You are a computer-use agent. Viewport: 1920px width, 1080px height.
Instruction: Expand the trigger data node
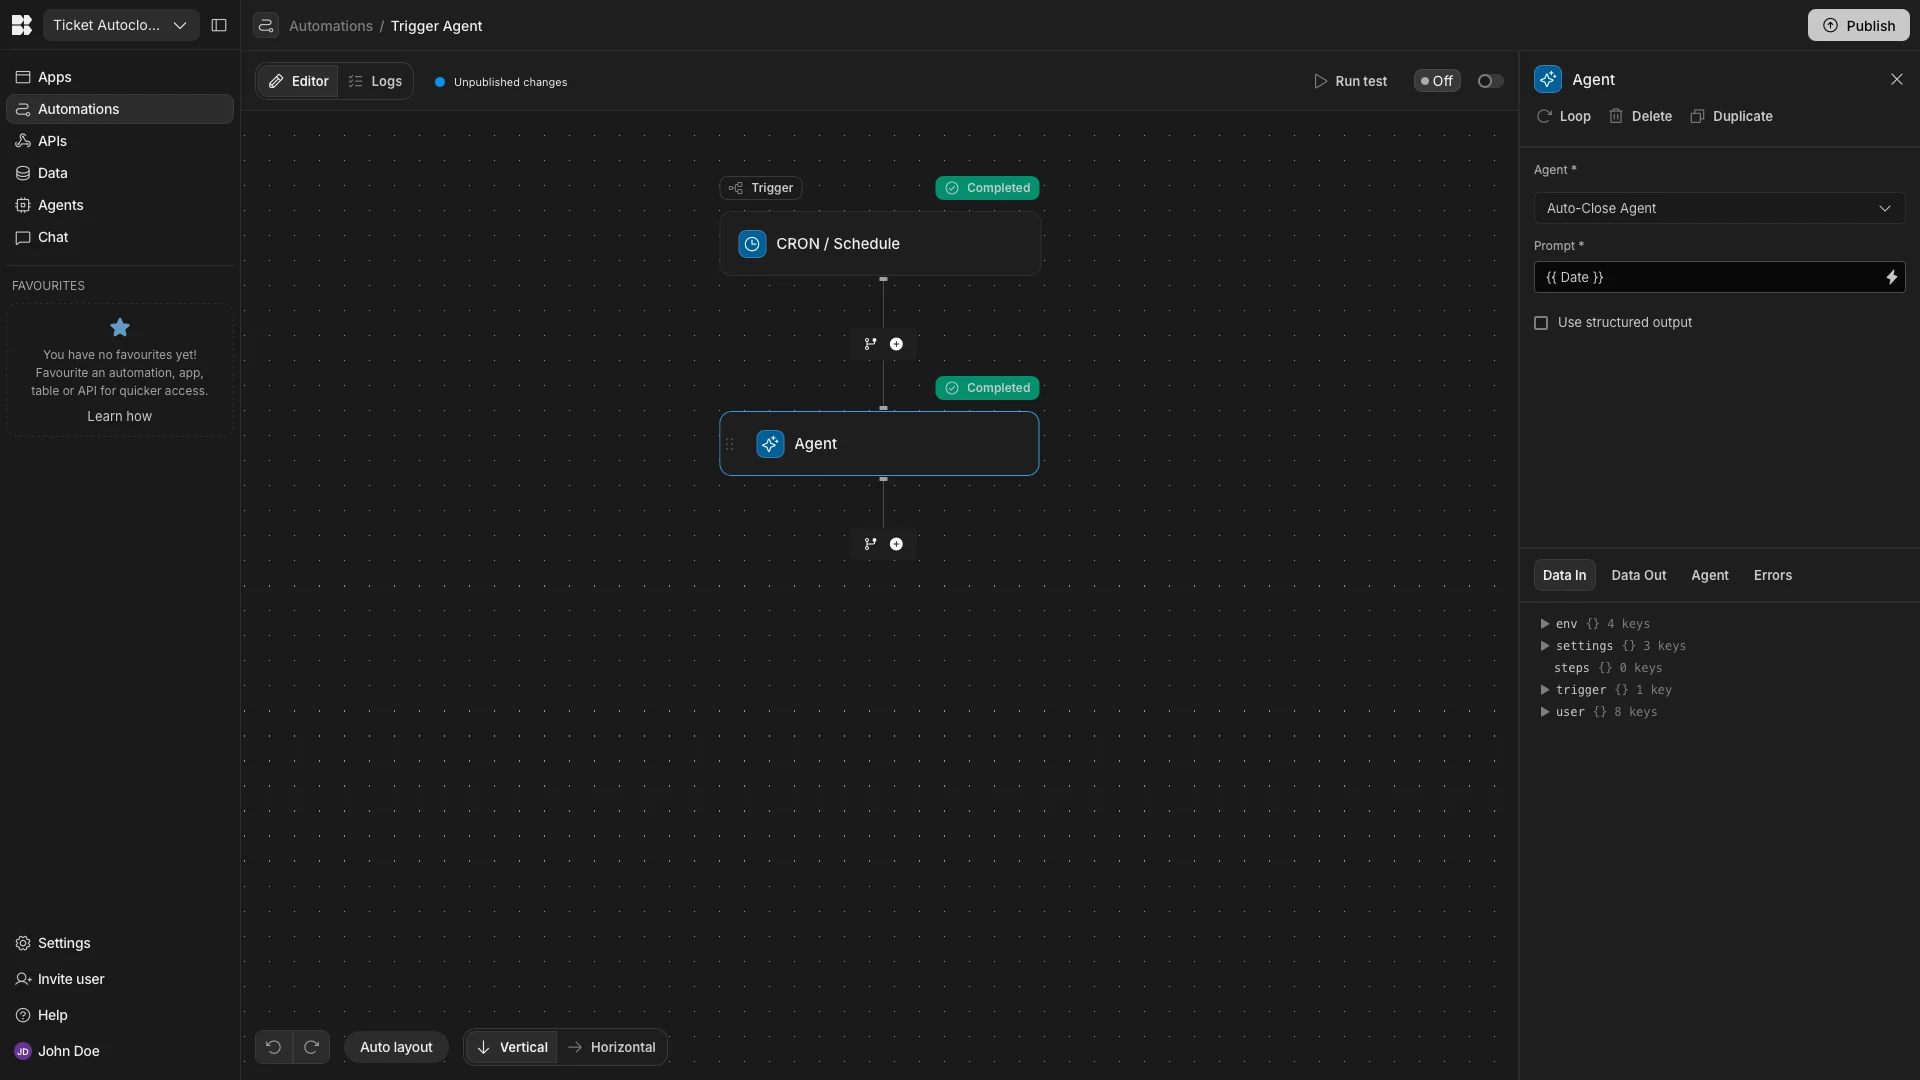tap(1545, 690)
